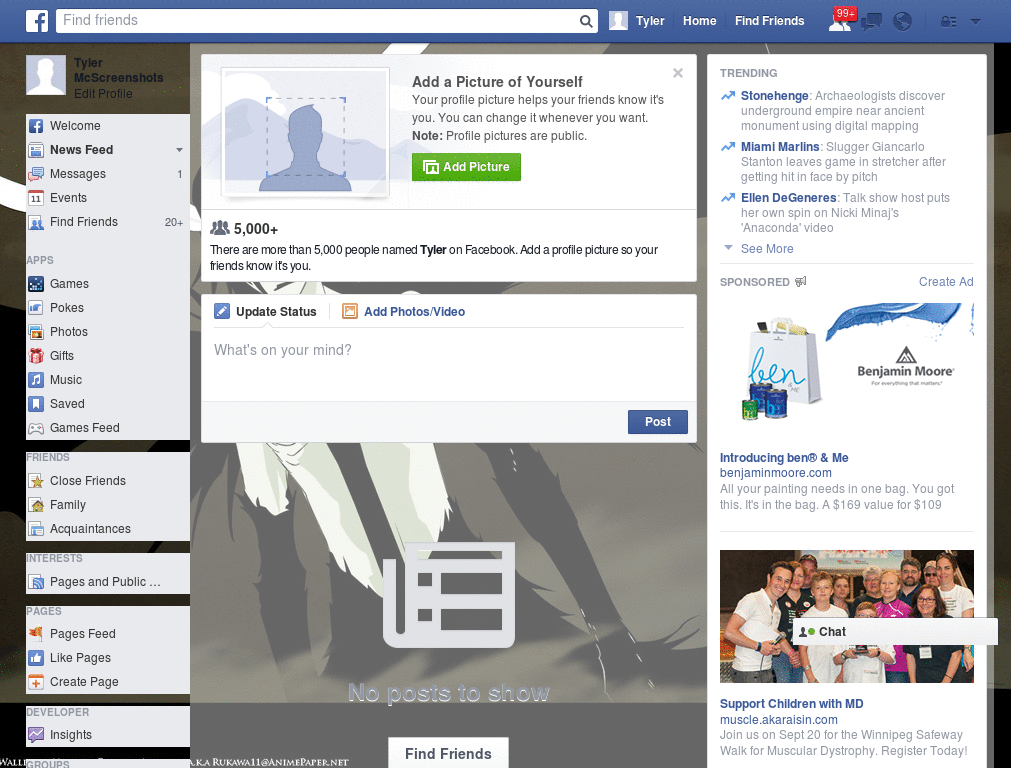Click the search magnifier icon
This screenshot has width=1024, height=768.
(x=586, y=21)
